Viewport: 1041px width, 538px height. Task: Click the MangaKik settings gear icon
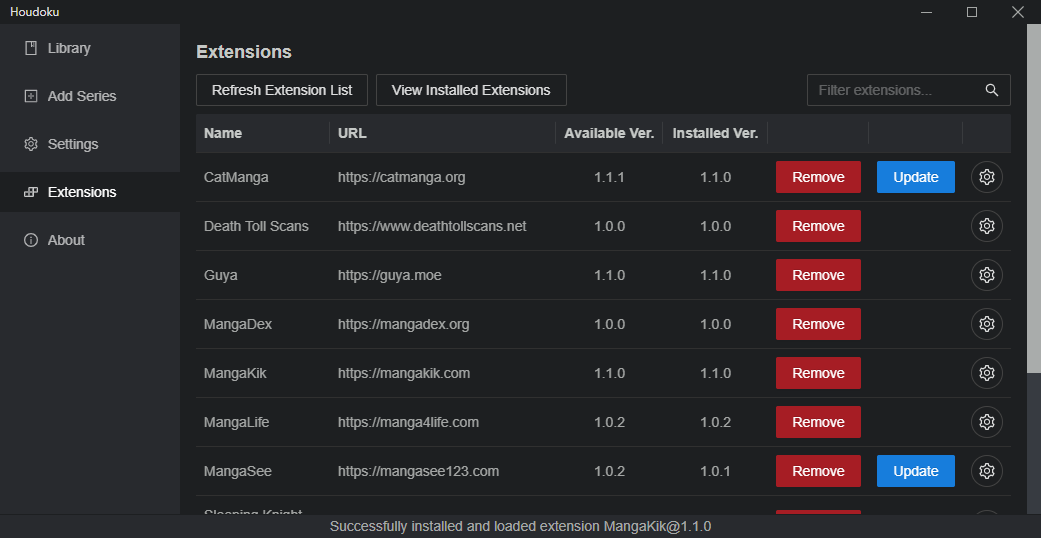[x=987, y=373]
